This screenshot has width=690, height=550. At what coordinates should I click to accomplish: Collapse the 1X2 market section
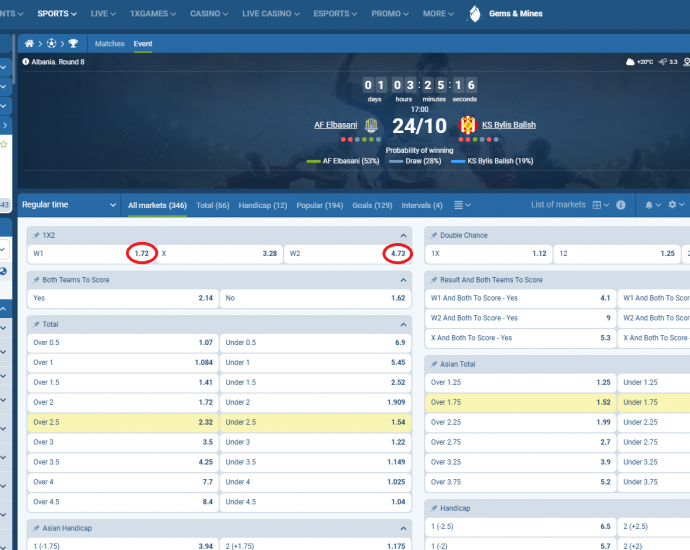pos(403,236)
